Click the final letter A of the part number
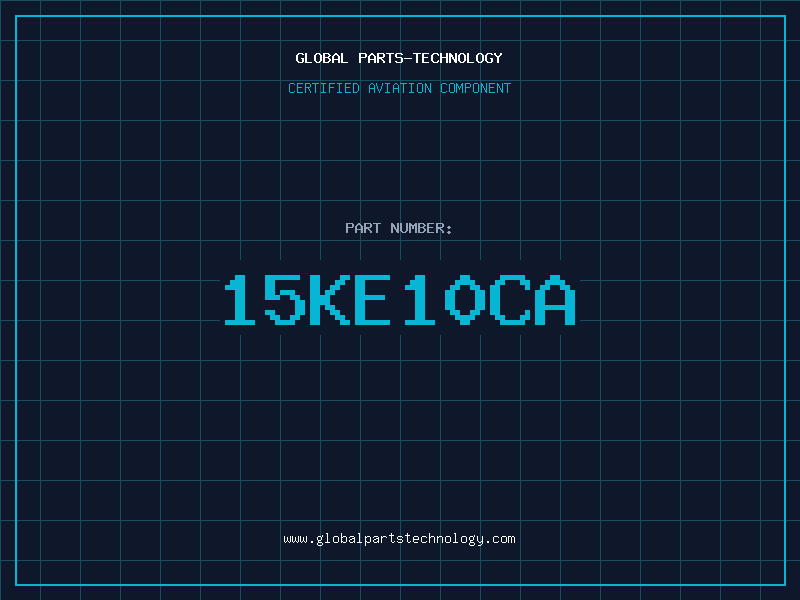This screenshot has width=800, height=600. 555,300
